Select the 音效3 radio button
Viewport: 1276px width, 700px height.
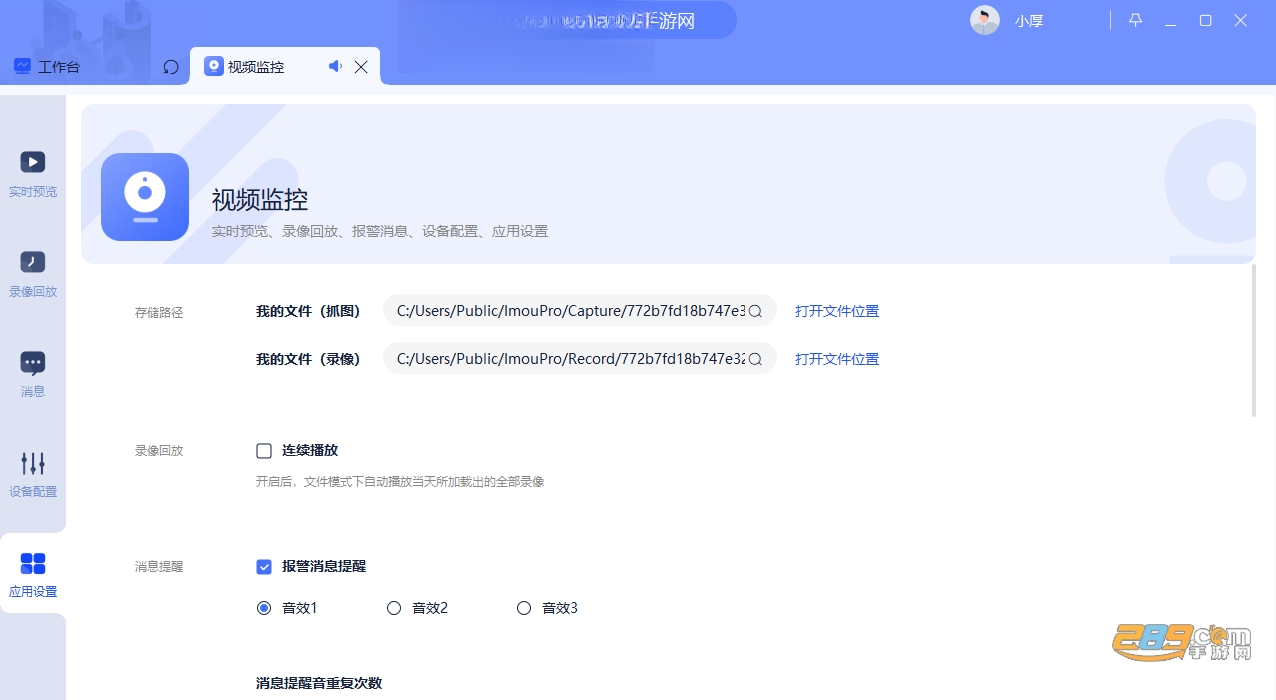click(524, 608)
